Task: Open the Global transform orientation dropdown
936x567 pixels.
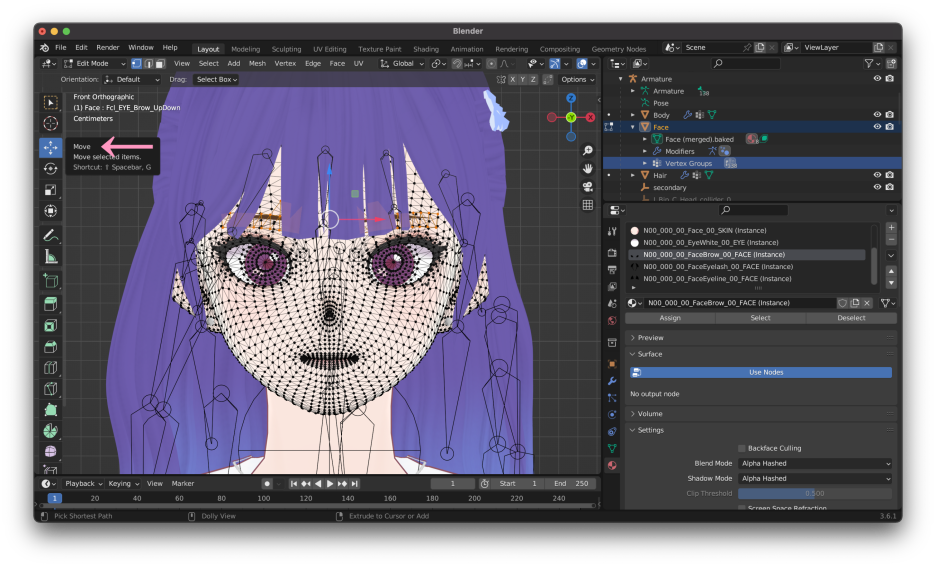Action: point(402,64)
